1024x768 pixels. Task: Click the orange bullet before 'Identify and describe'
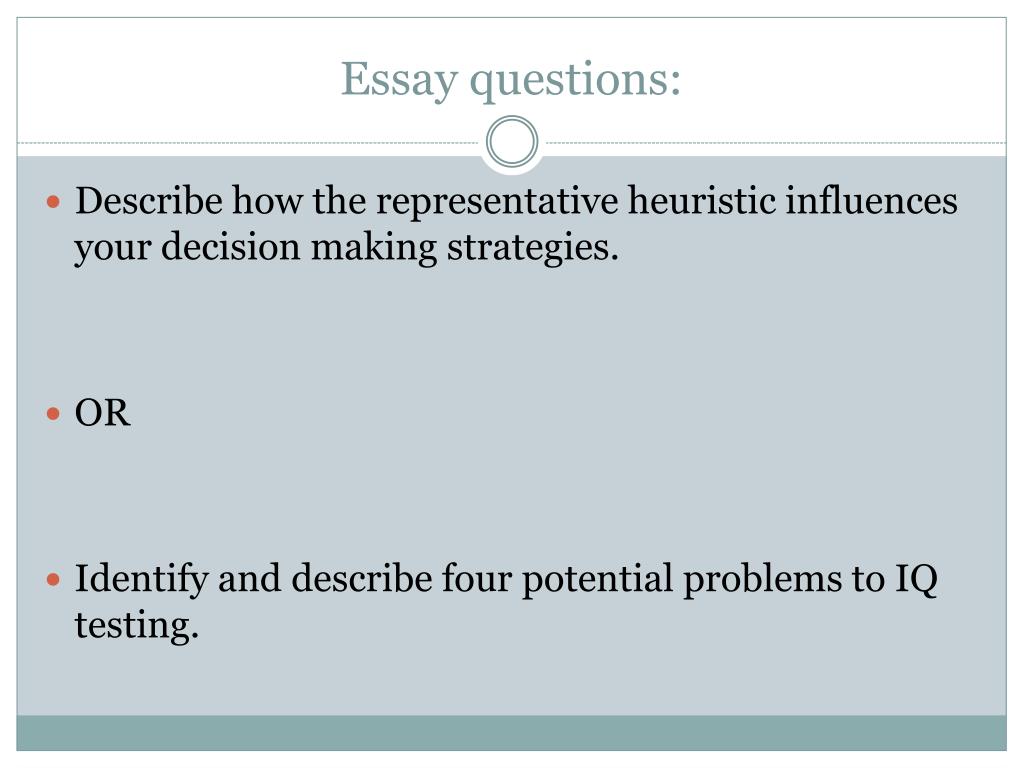click(54, 579)
